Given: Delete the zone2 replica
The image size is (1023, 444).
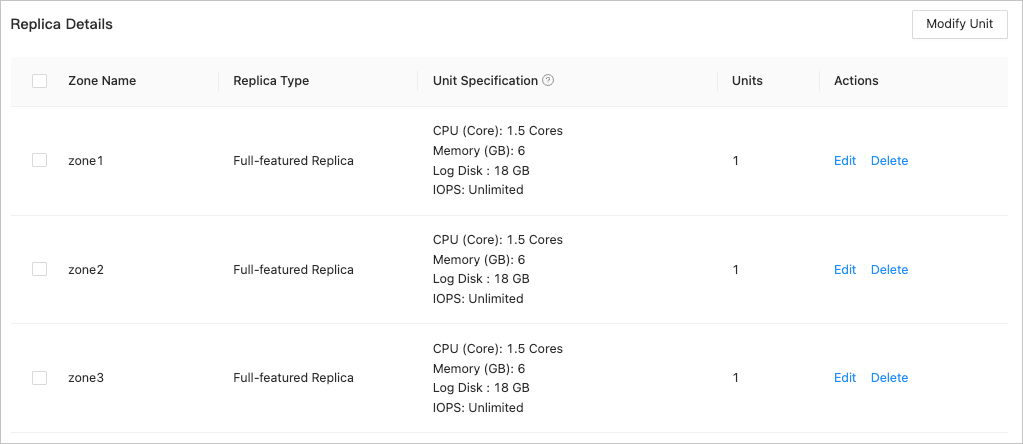Looking at the screenshot, I should [889, 270].
